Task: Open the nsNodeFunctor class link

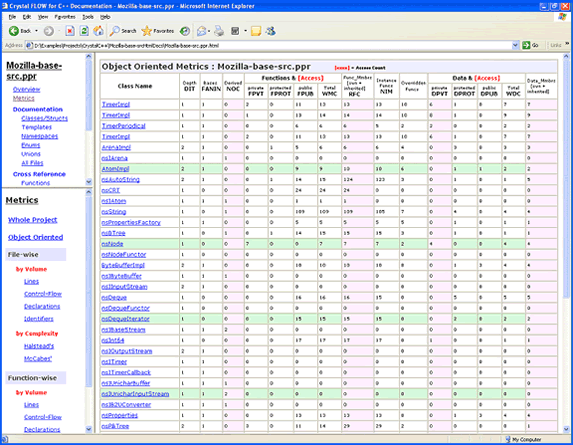Action: coord(124,255)
